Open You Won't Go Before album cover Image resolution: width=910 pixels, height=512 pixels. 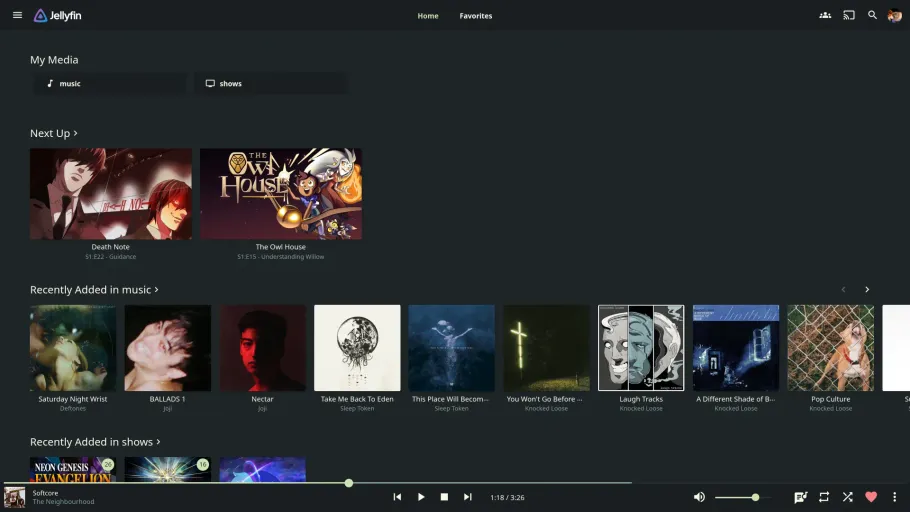[546, 348]
